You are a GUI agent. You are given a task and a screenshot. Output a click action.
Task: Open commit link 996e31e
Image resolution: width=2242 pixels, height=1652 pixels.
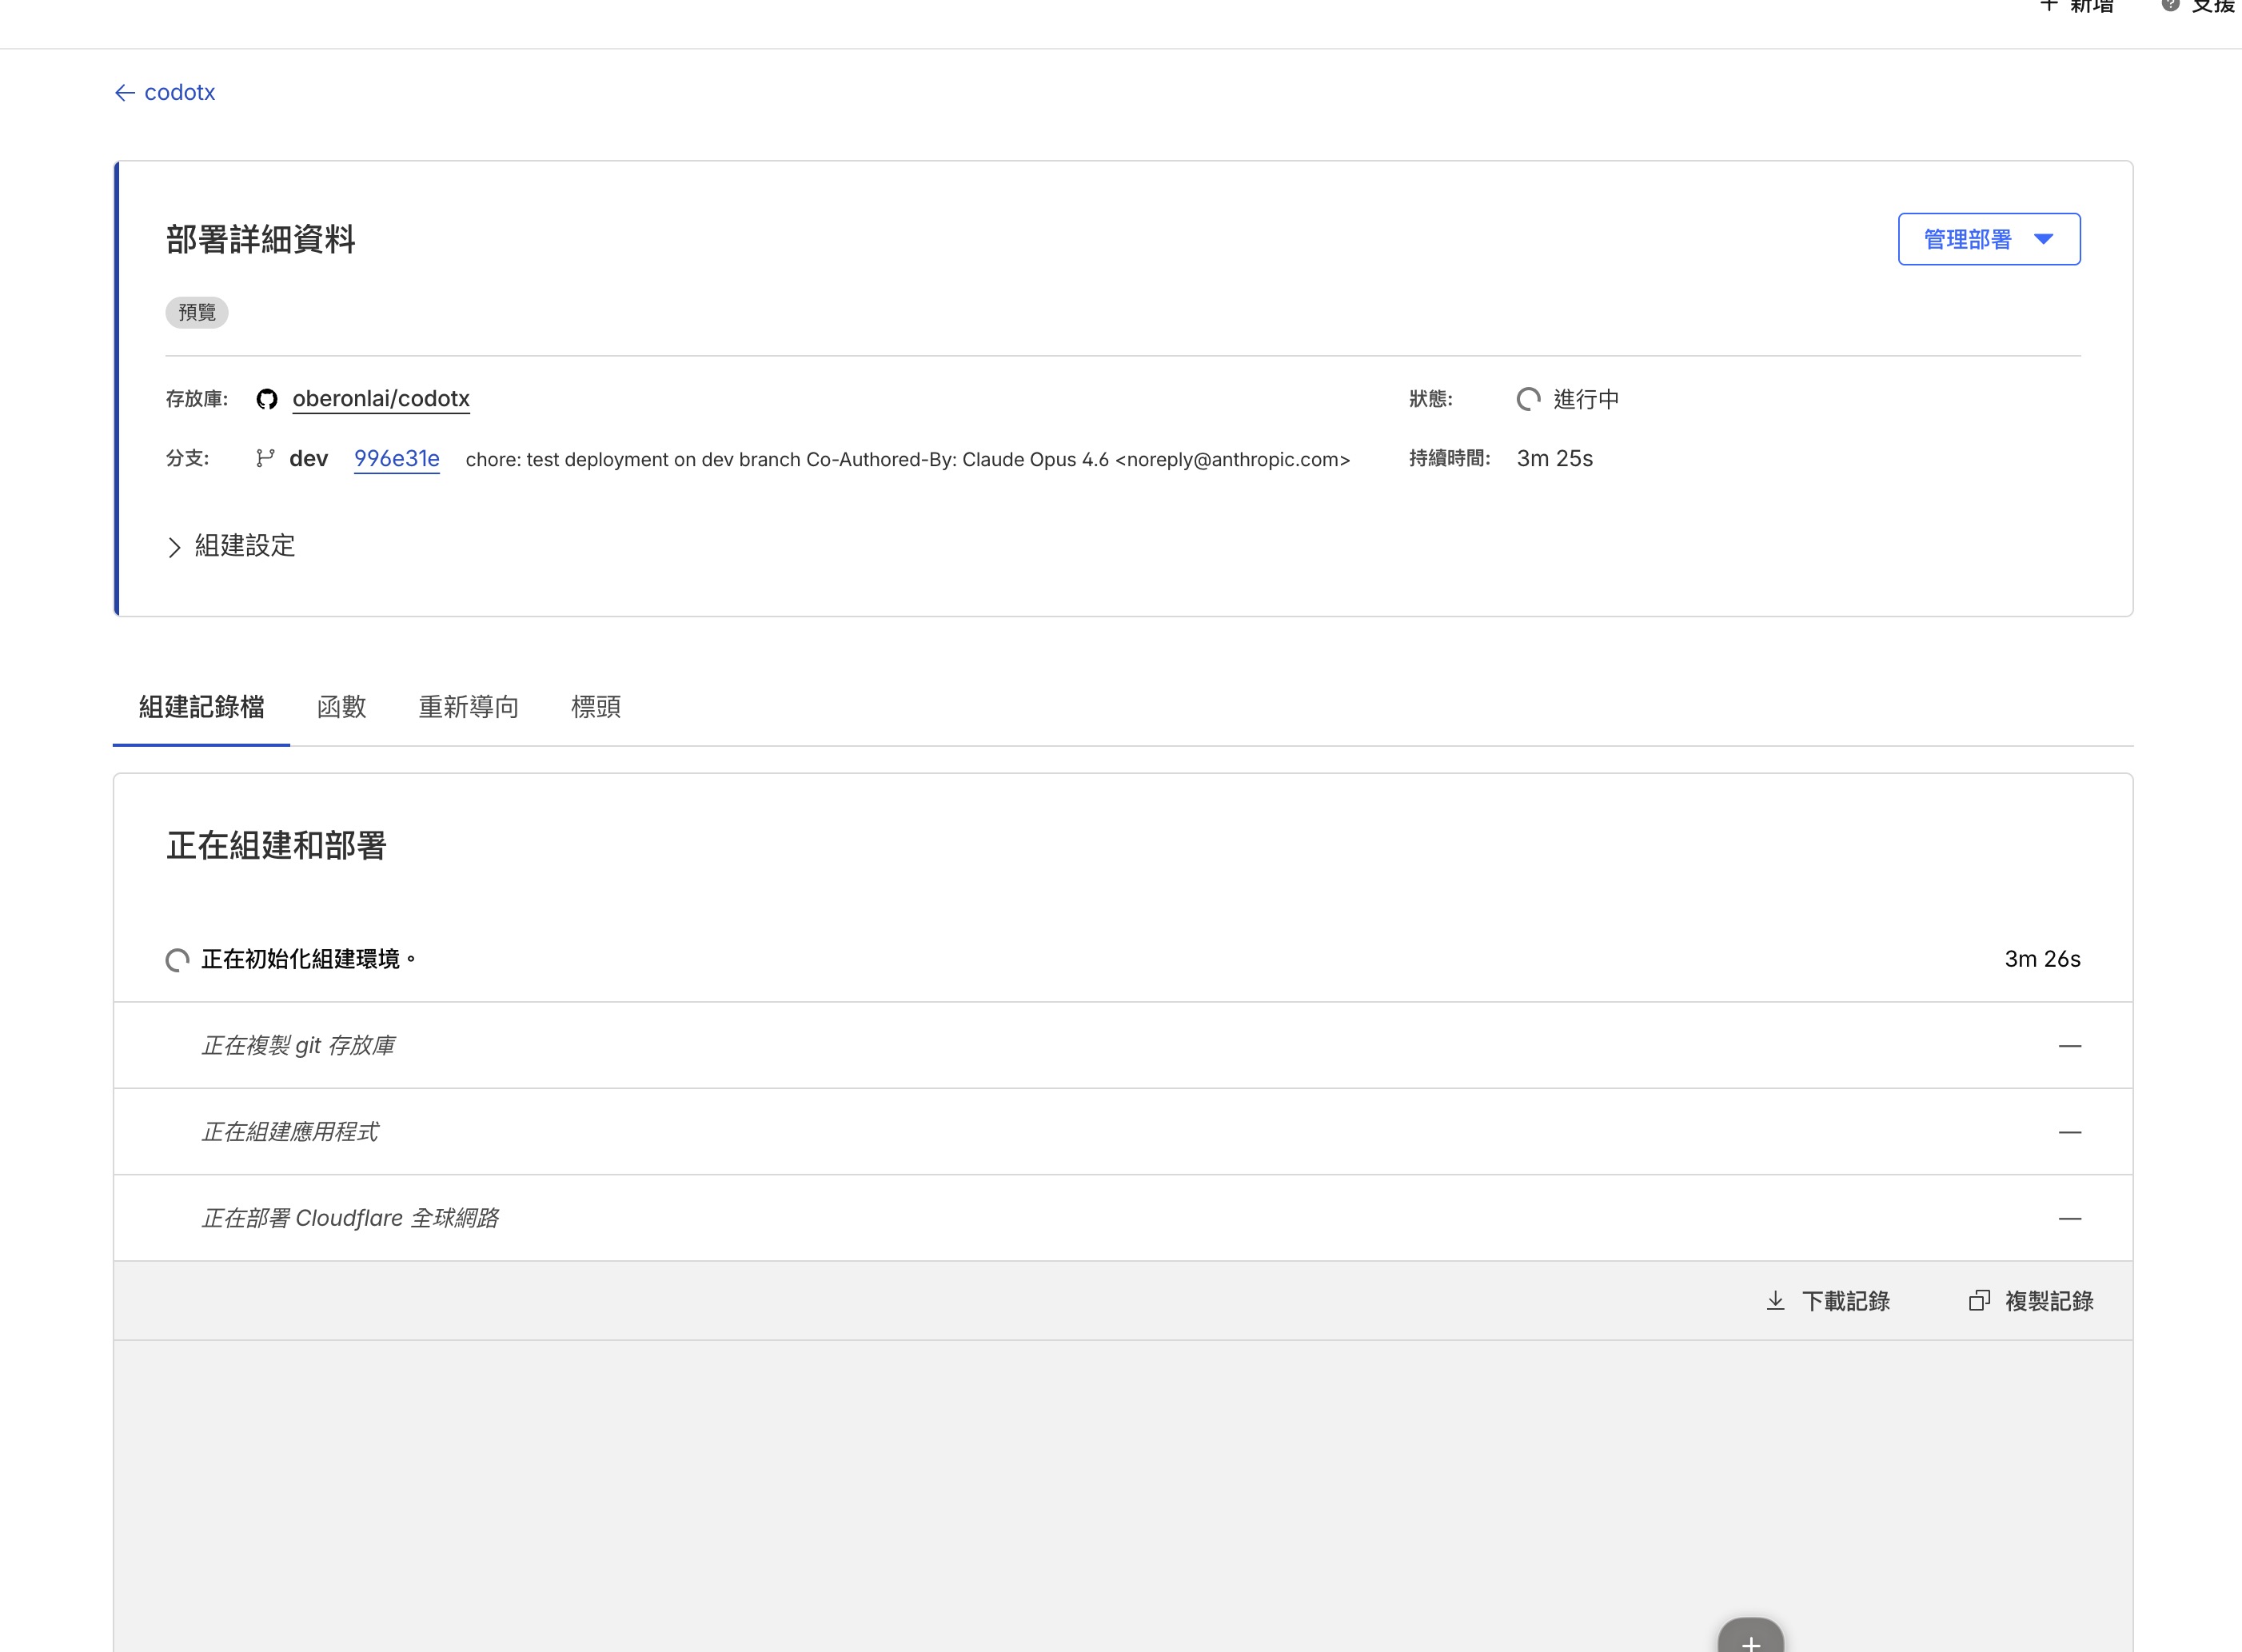tap(396, 459)
